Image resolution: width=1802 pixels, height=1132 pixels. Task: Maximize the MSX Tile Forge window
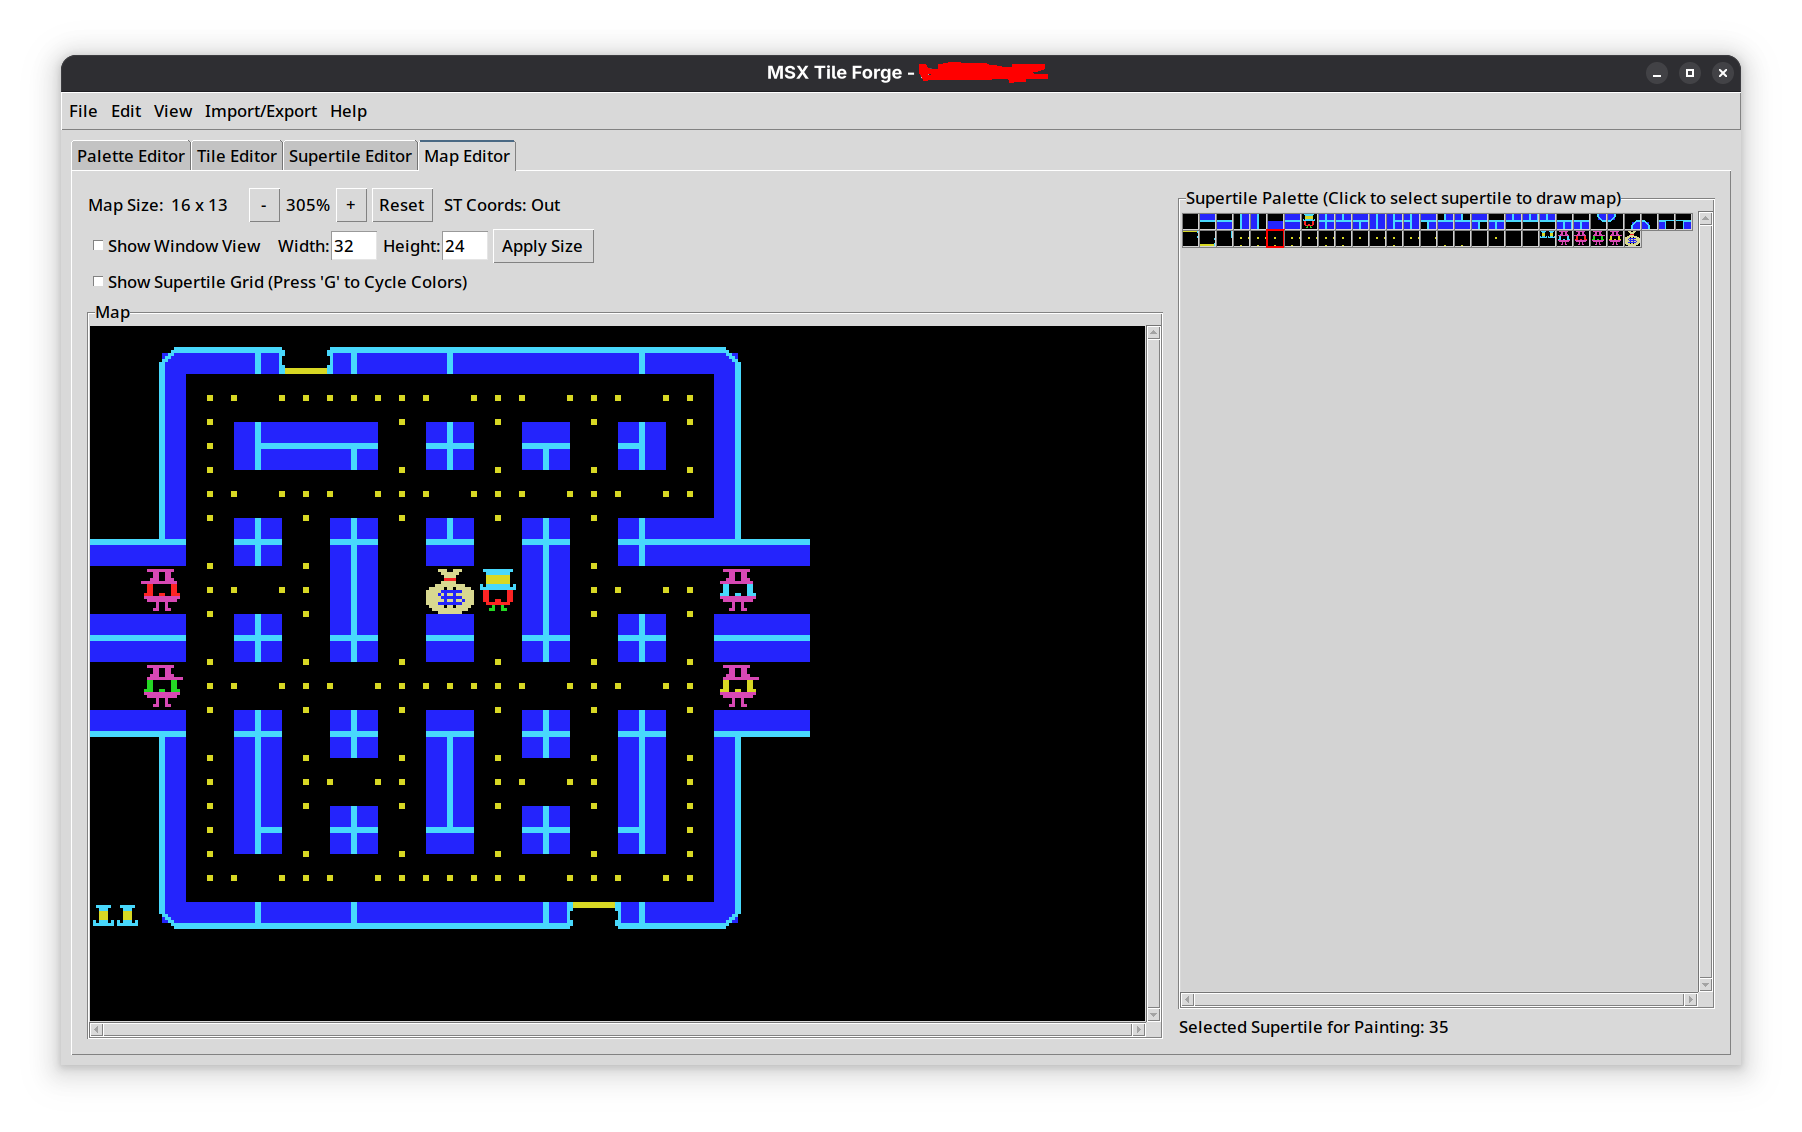click(1690, 73)
